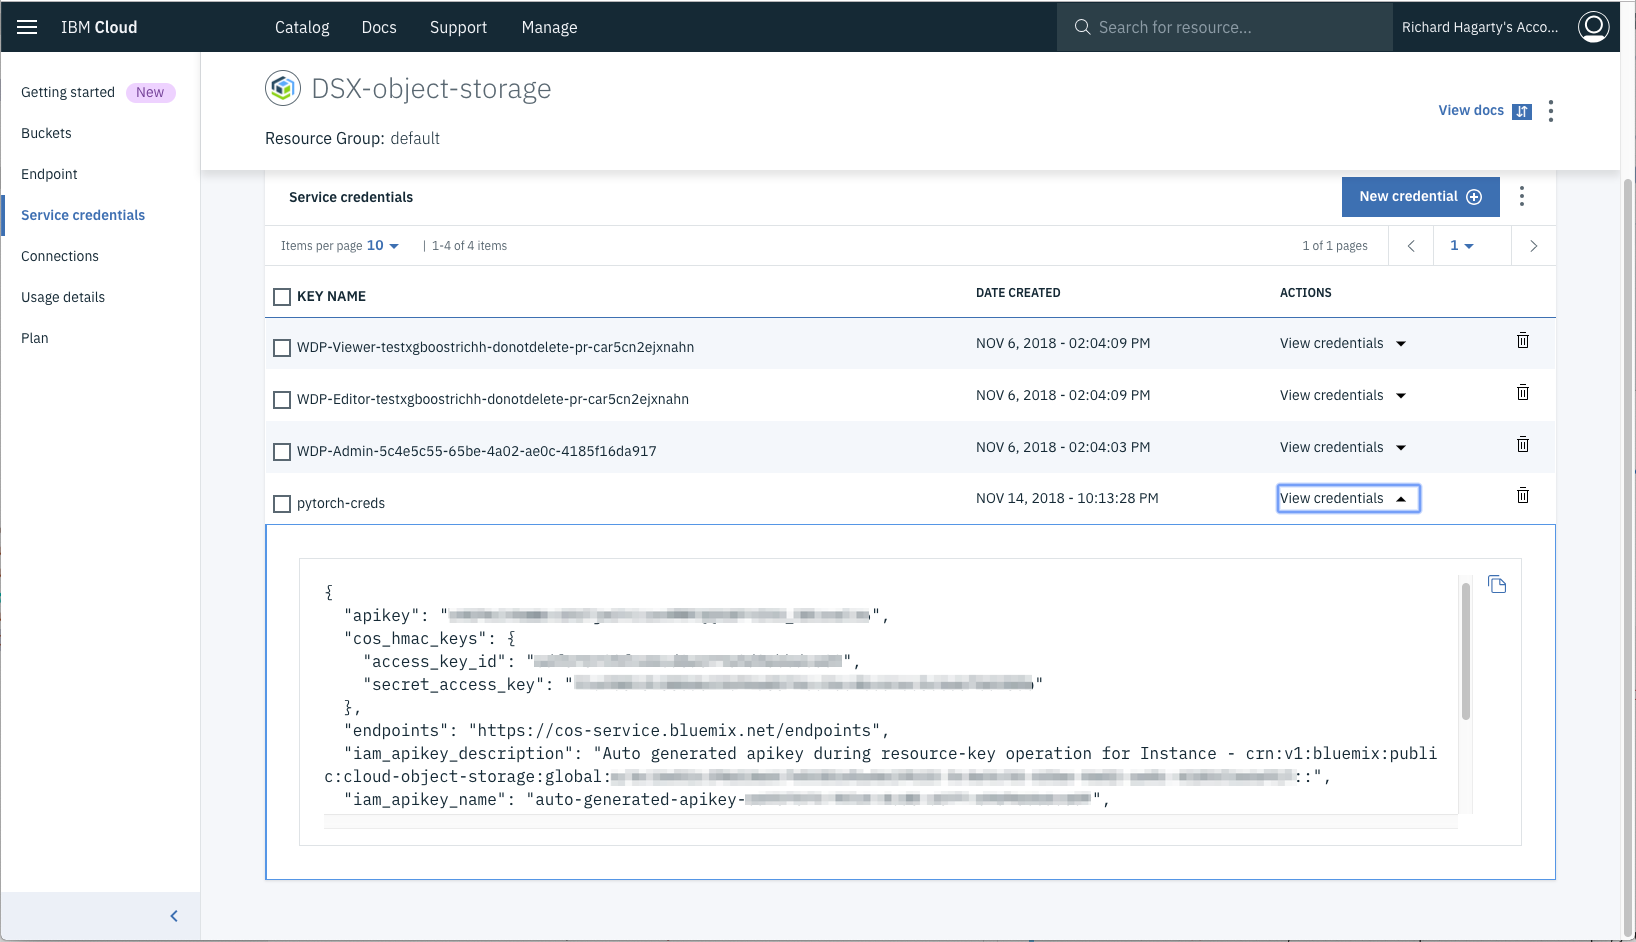Open Richard Hagarty's Account switcher
Viewport: 1636px width, 942px height.
click(x=1480, y=27)
